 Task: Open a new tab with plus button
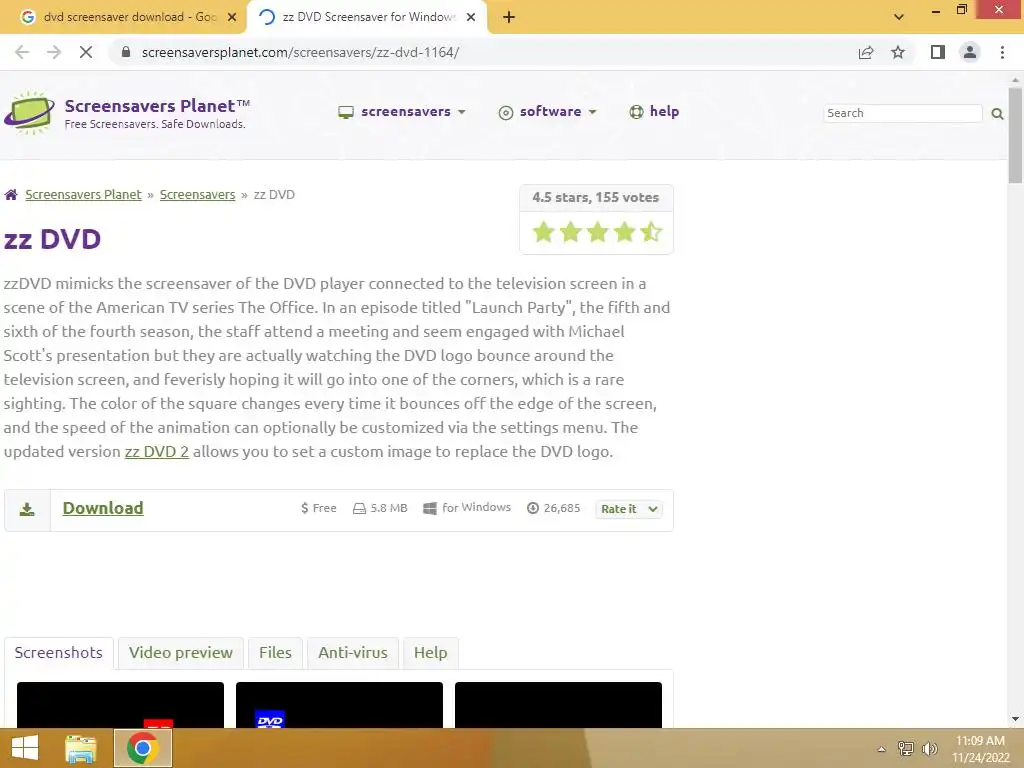tap(509, 18)
